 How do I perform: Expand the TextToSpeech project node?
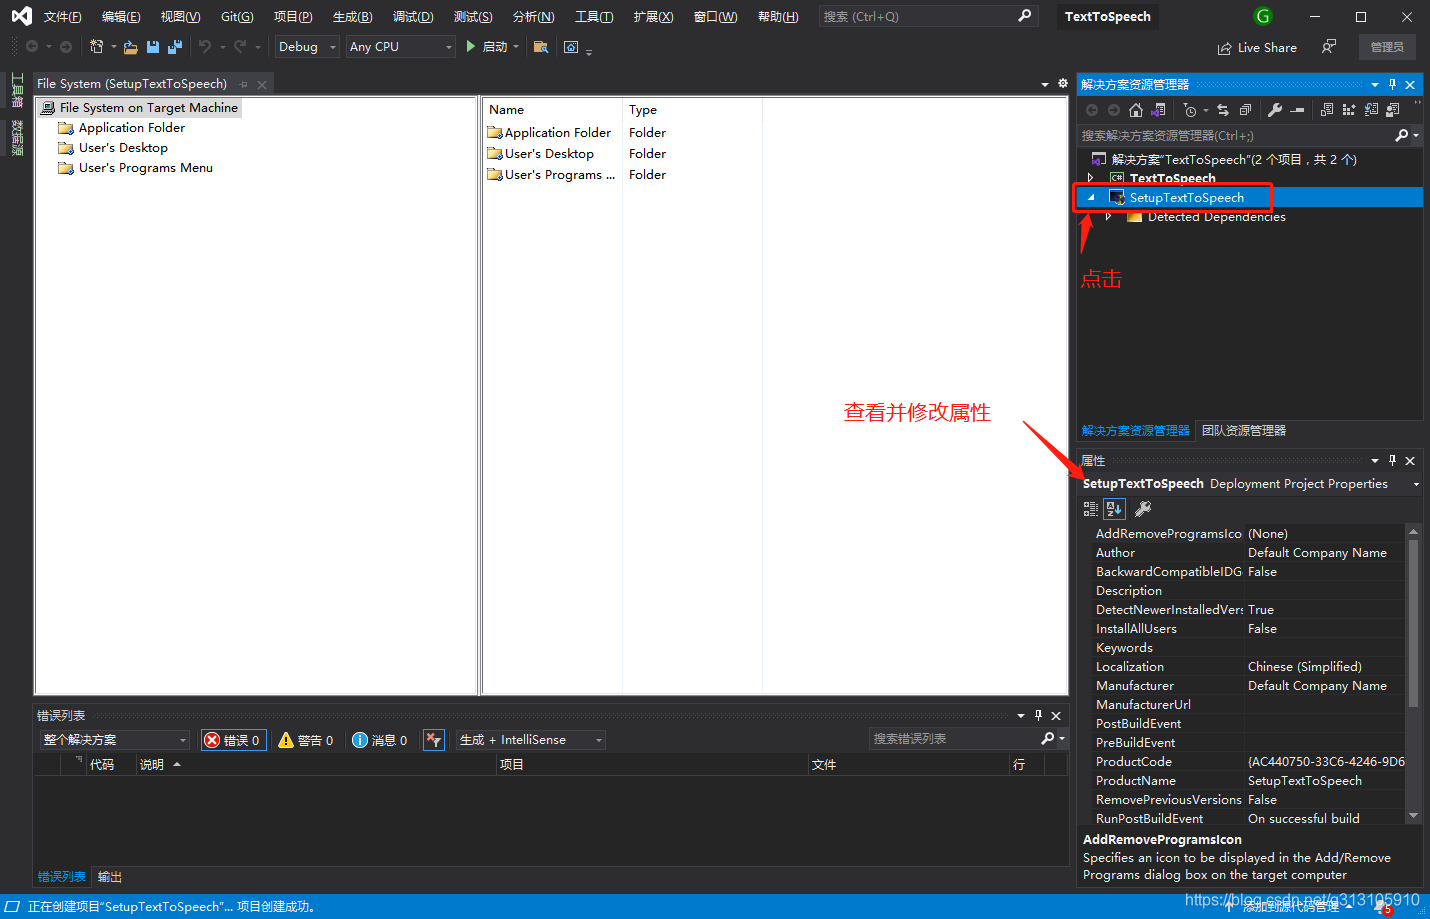coord(1090,178)
